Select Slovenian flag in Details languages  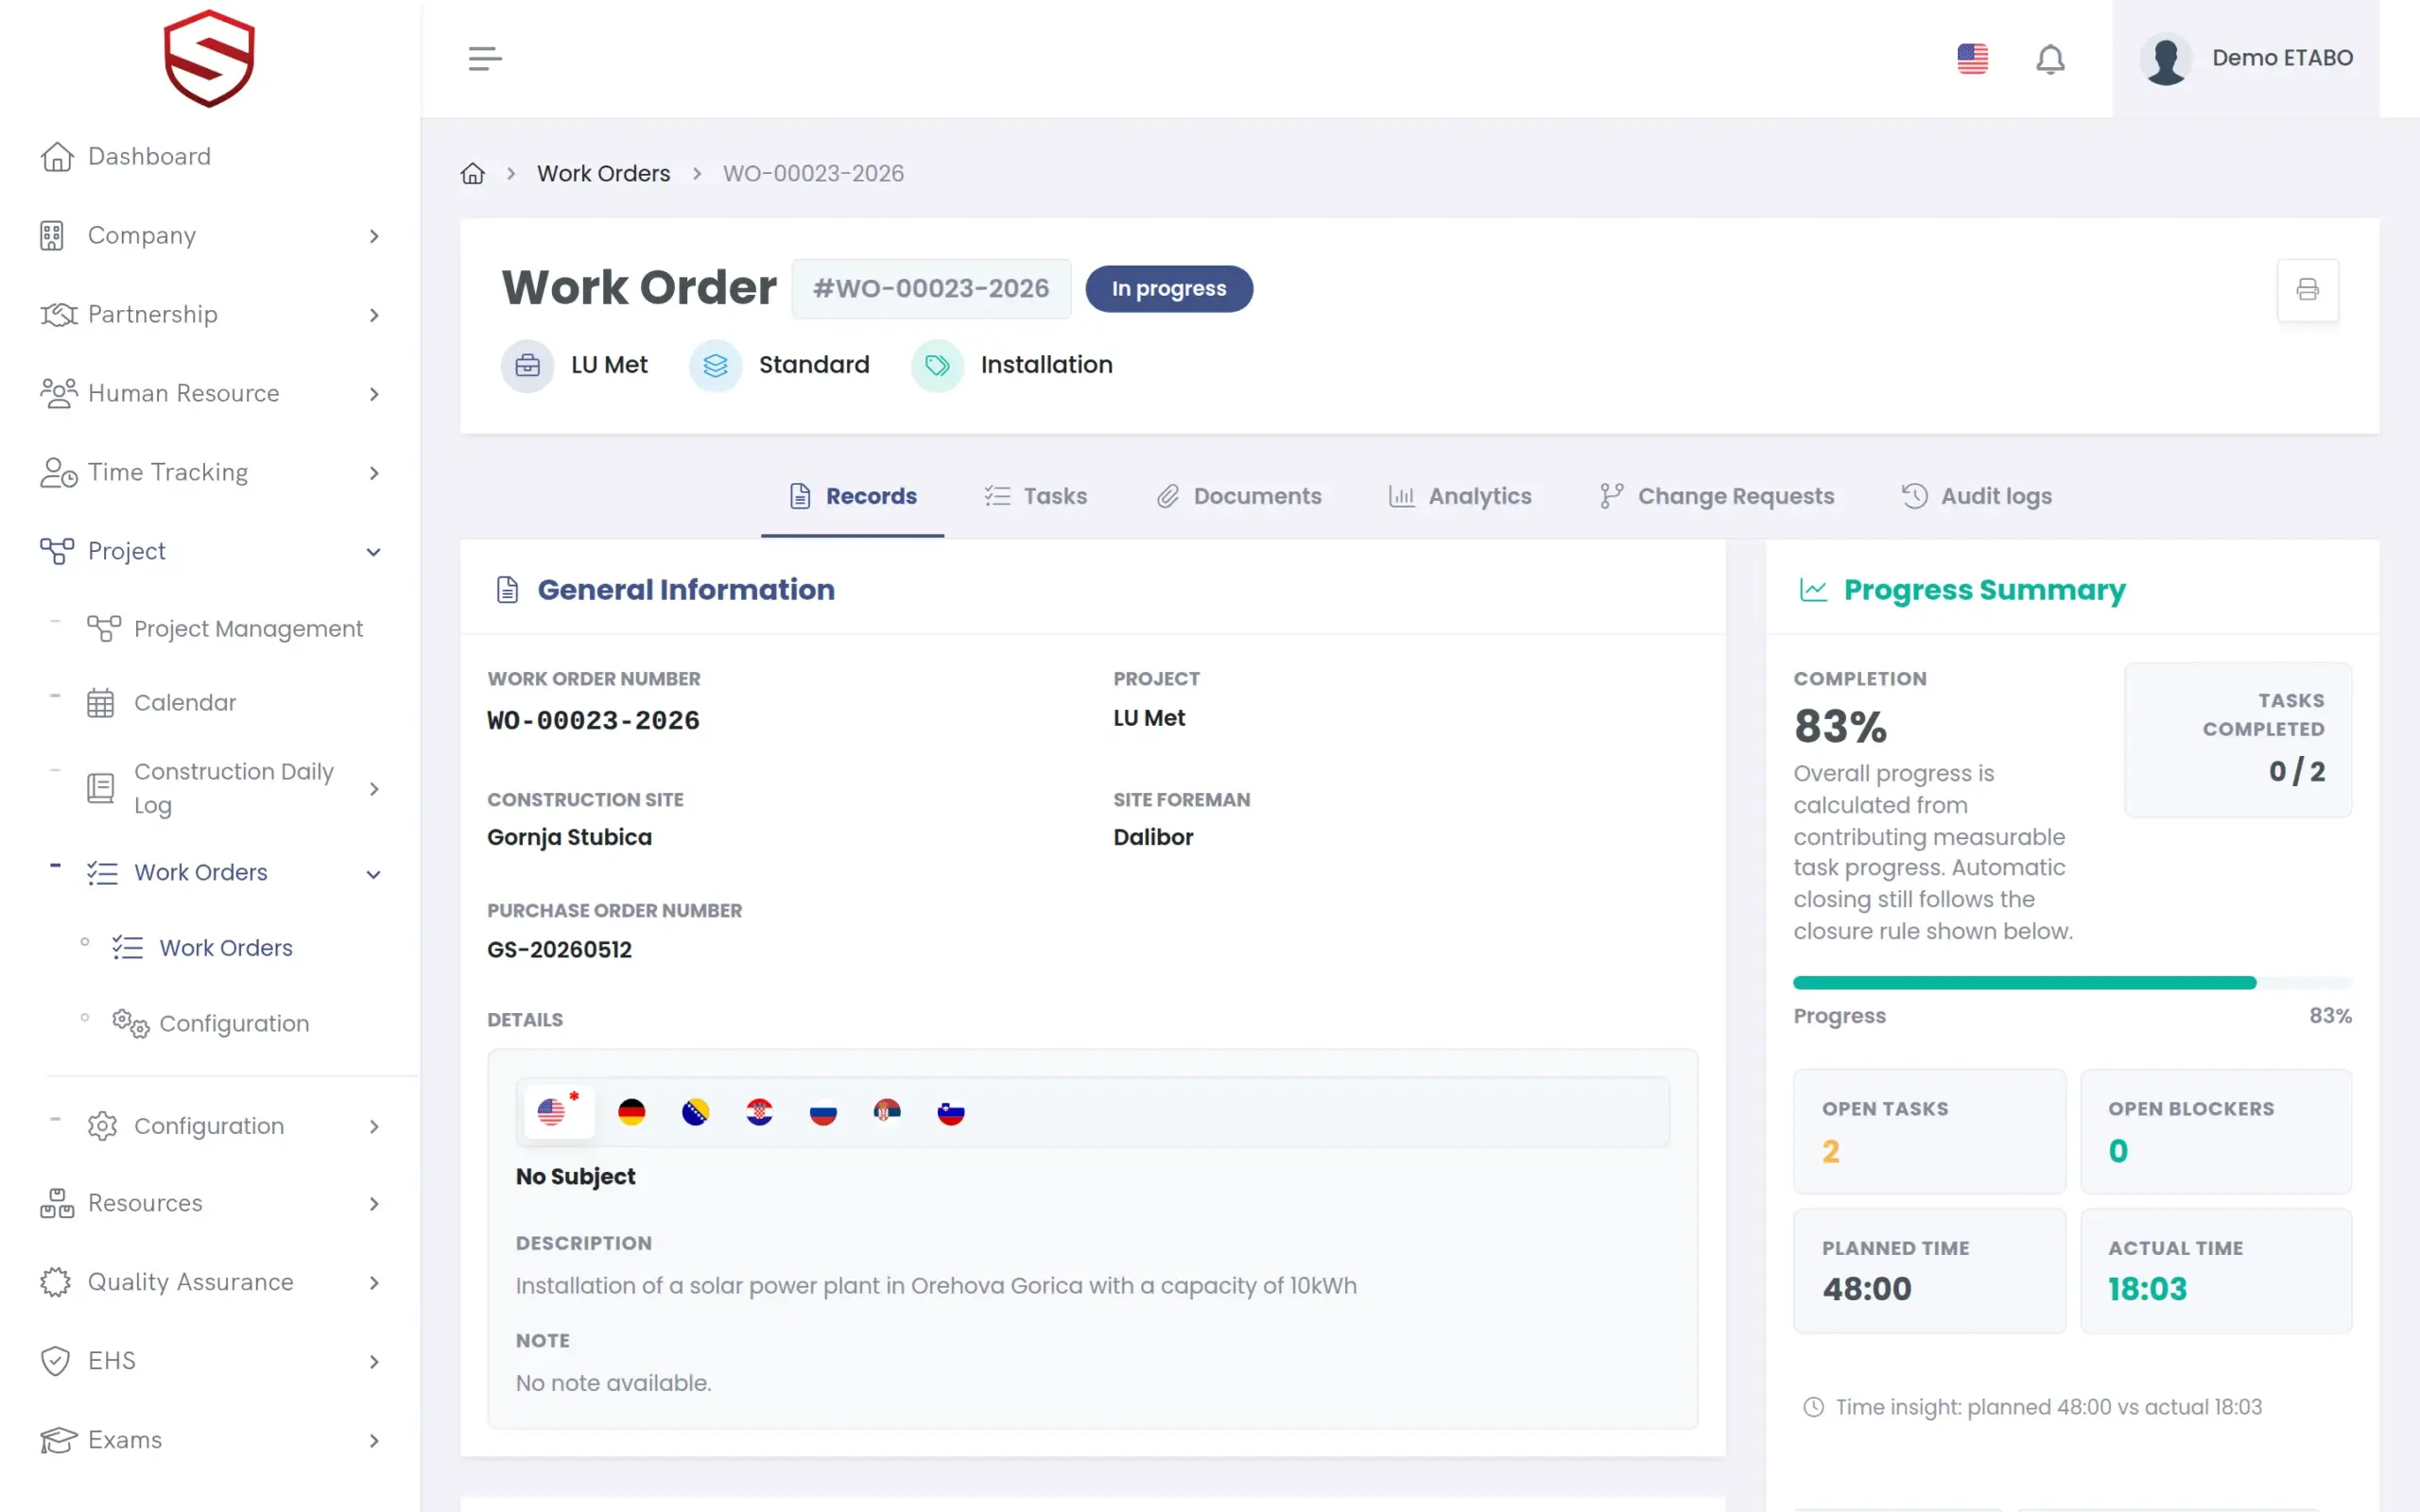click(951, 1112)
